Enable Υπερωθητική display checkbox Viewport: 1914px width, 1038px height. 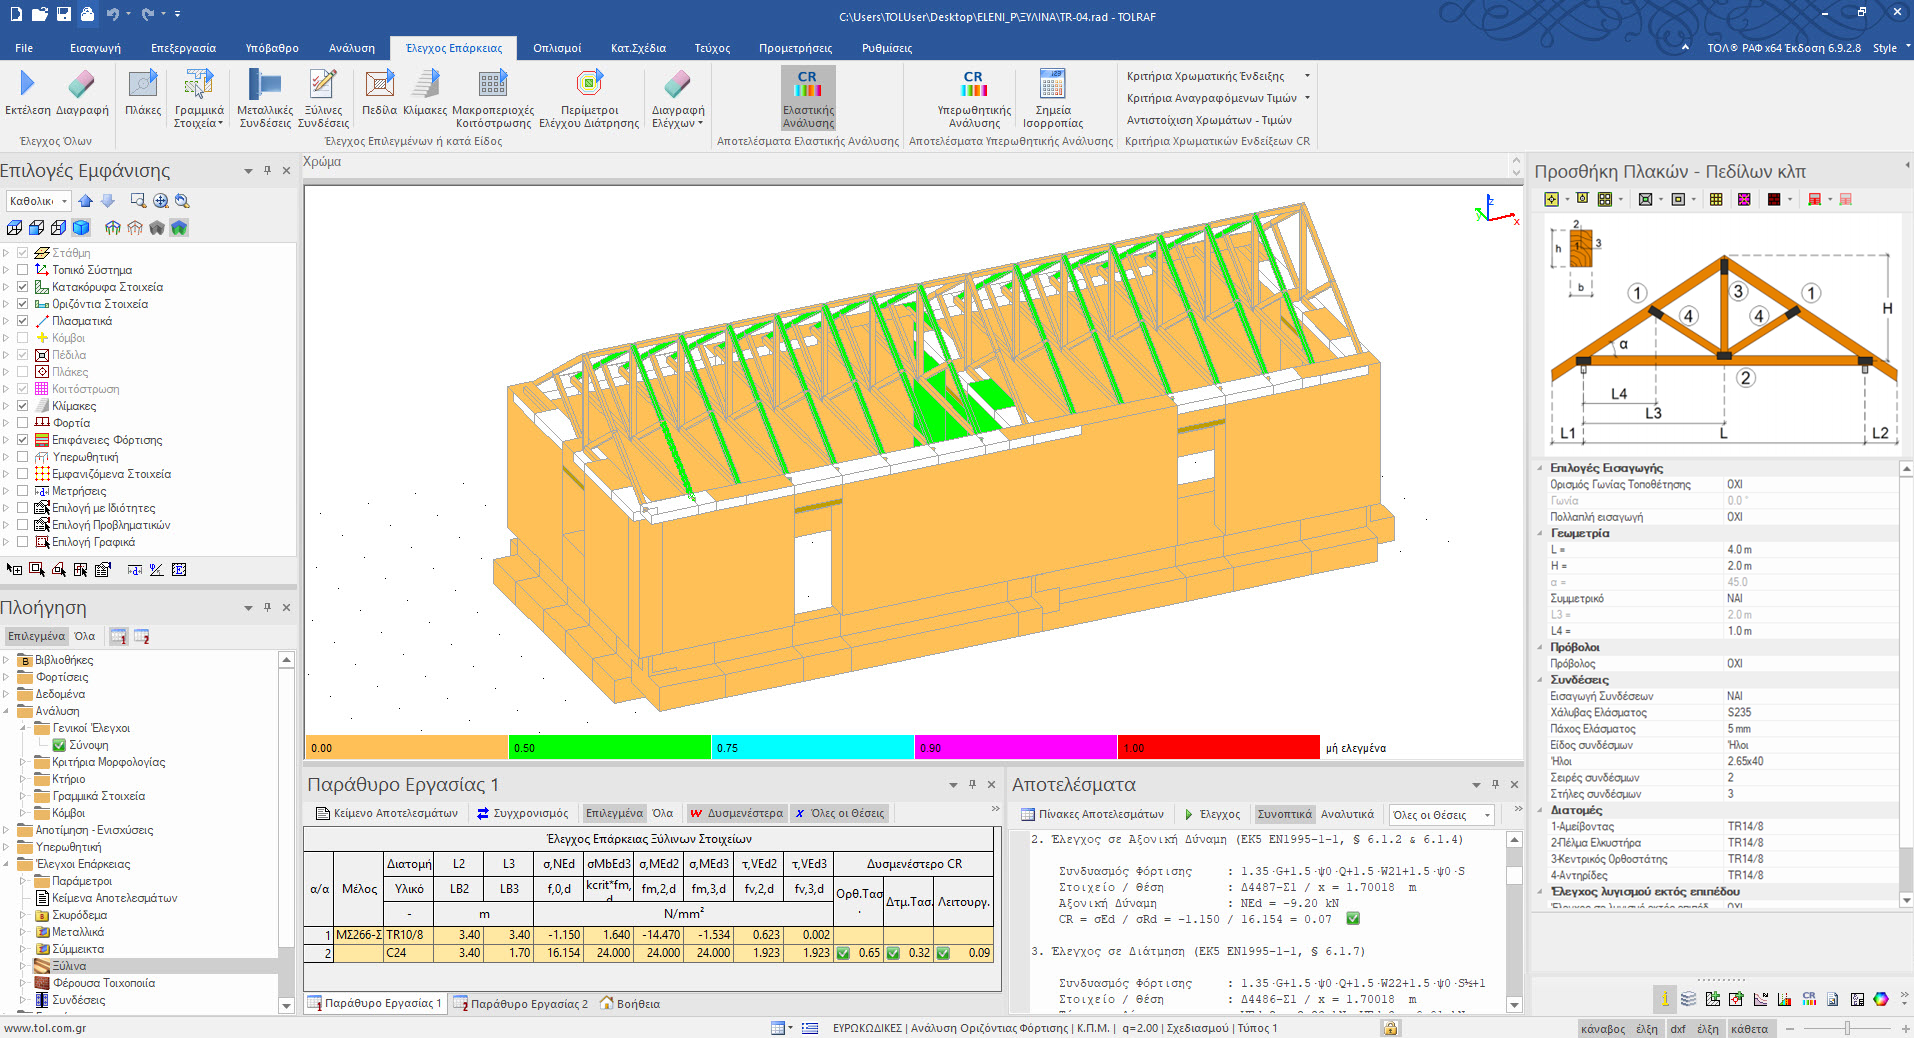tap(22, 457)
